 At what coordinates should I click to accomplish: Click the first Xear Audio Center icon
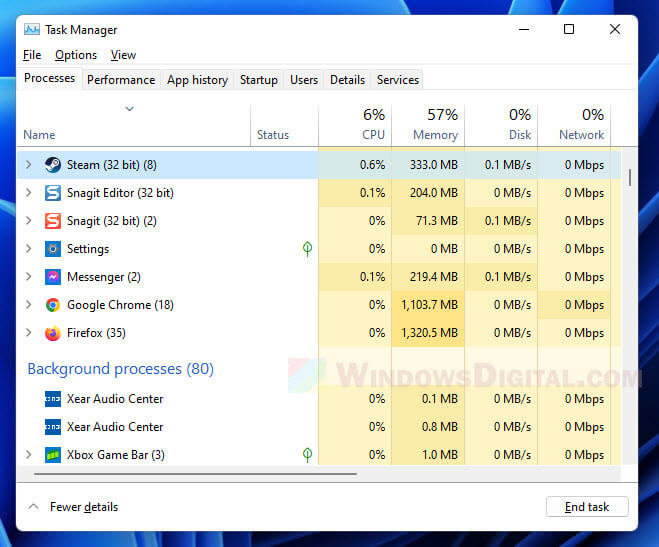53,399
